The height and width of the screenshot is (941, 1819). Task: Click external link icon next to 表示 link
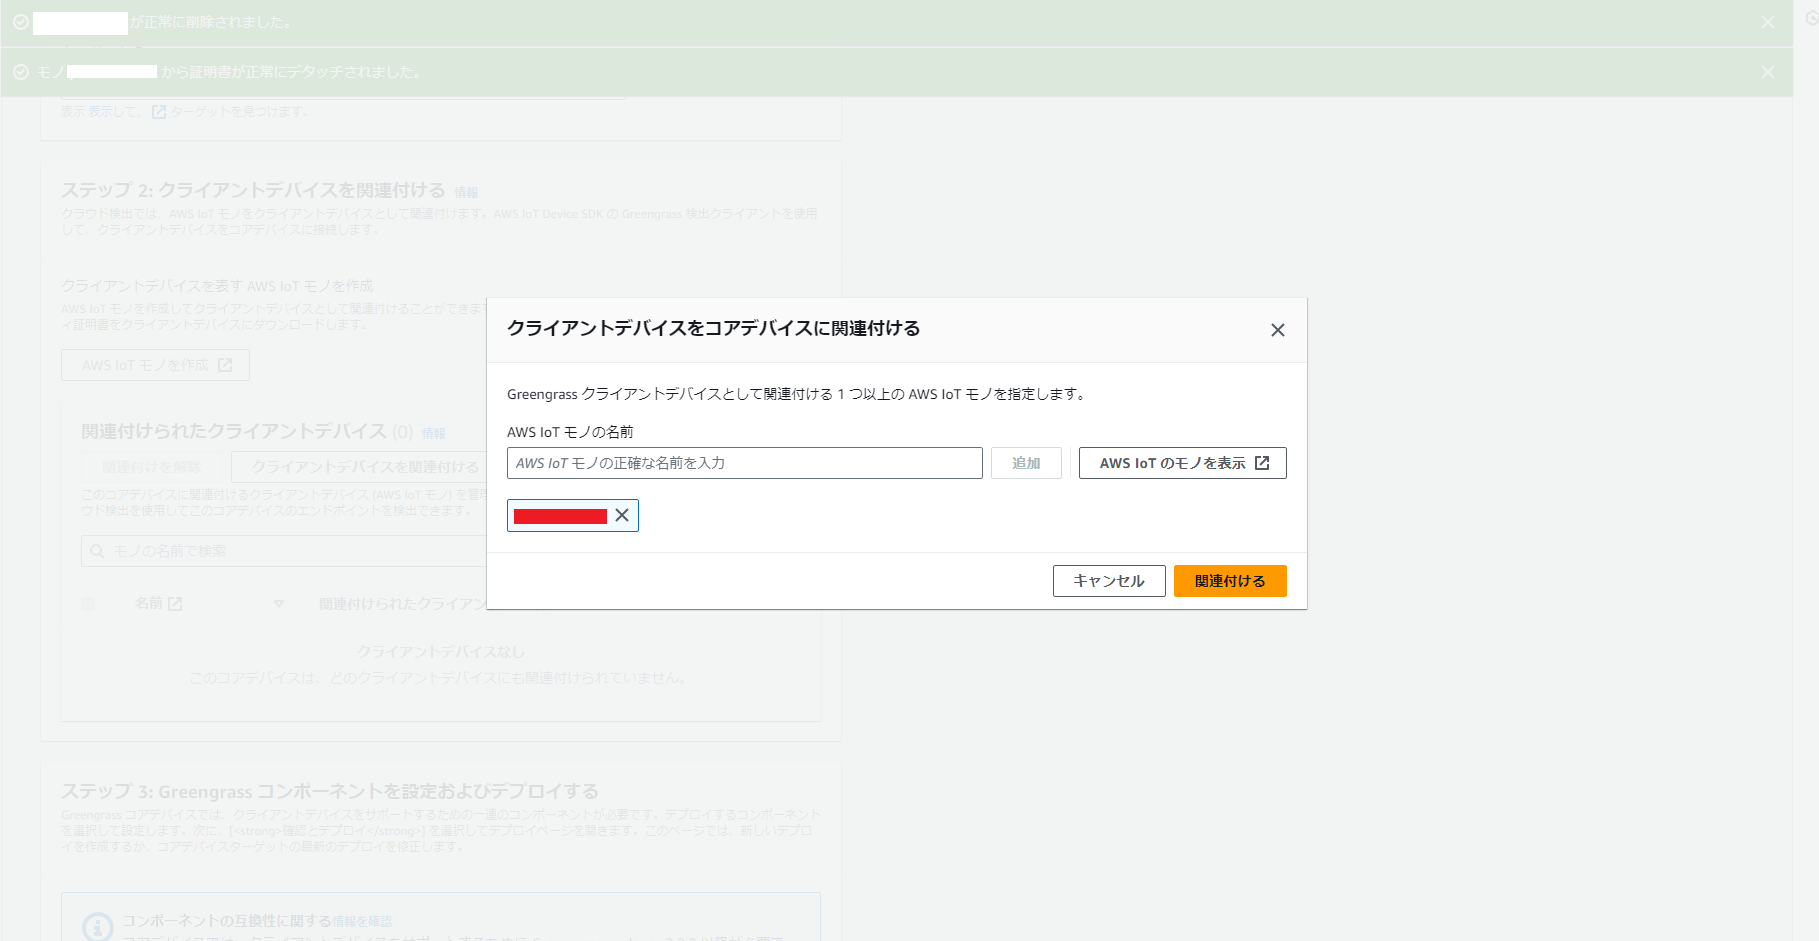(159, 111)
